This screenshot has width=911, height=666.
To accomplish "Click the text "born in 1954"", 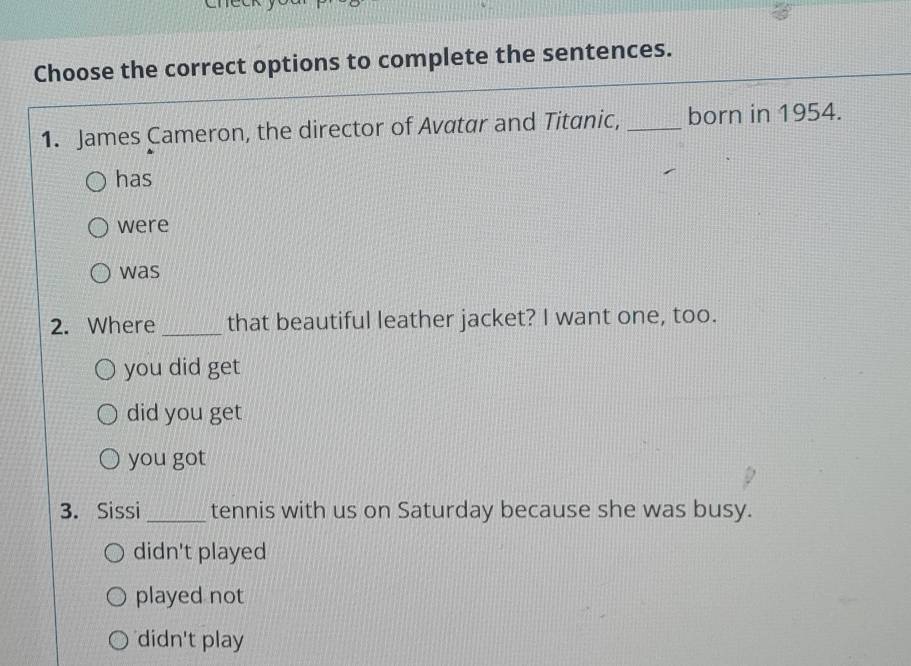I will click(763, 113).
